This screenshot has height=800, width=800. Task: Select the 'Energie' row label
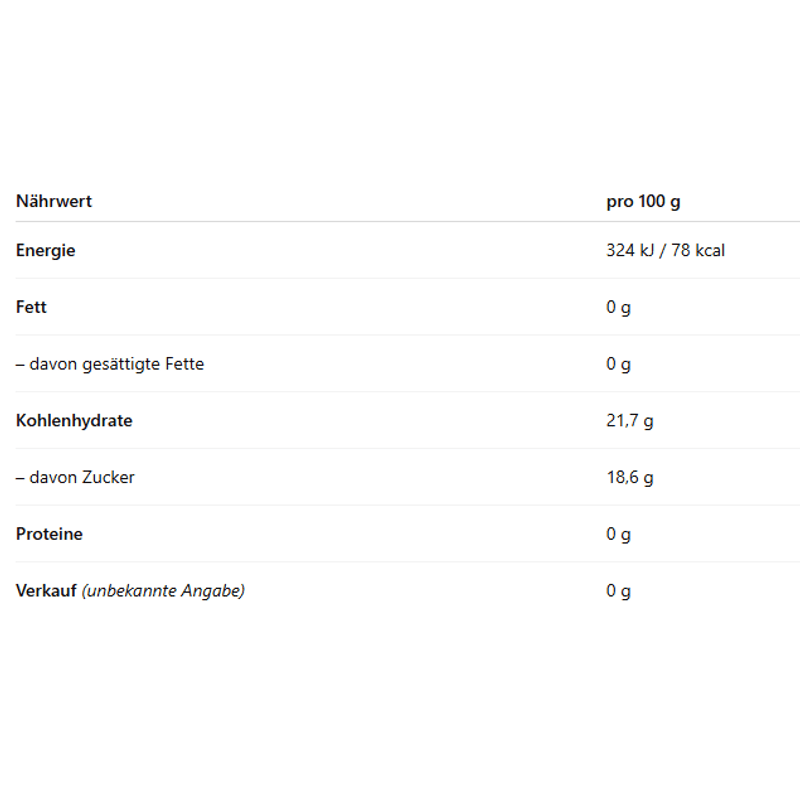46,250
